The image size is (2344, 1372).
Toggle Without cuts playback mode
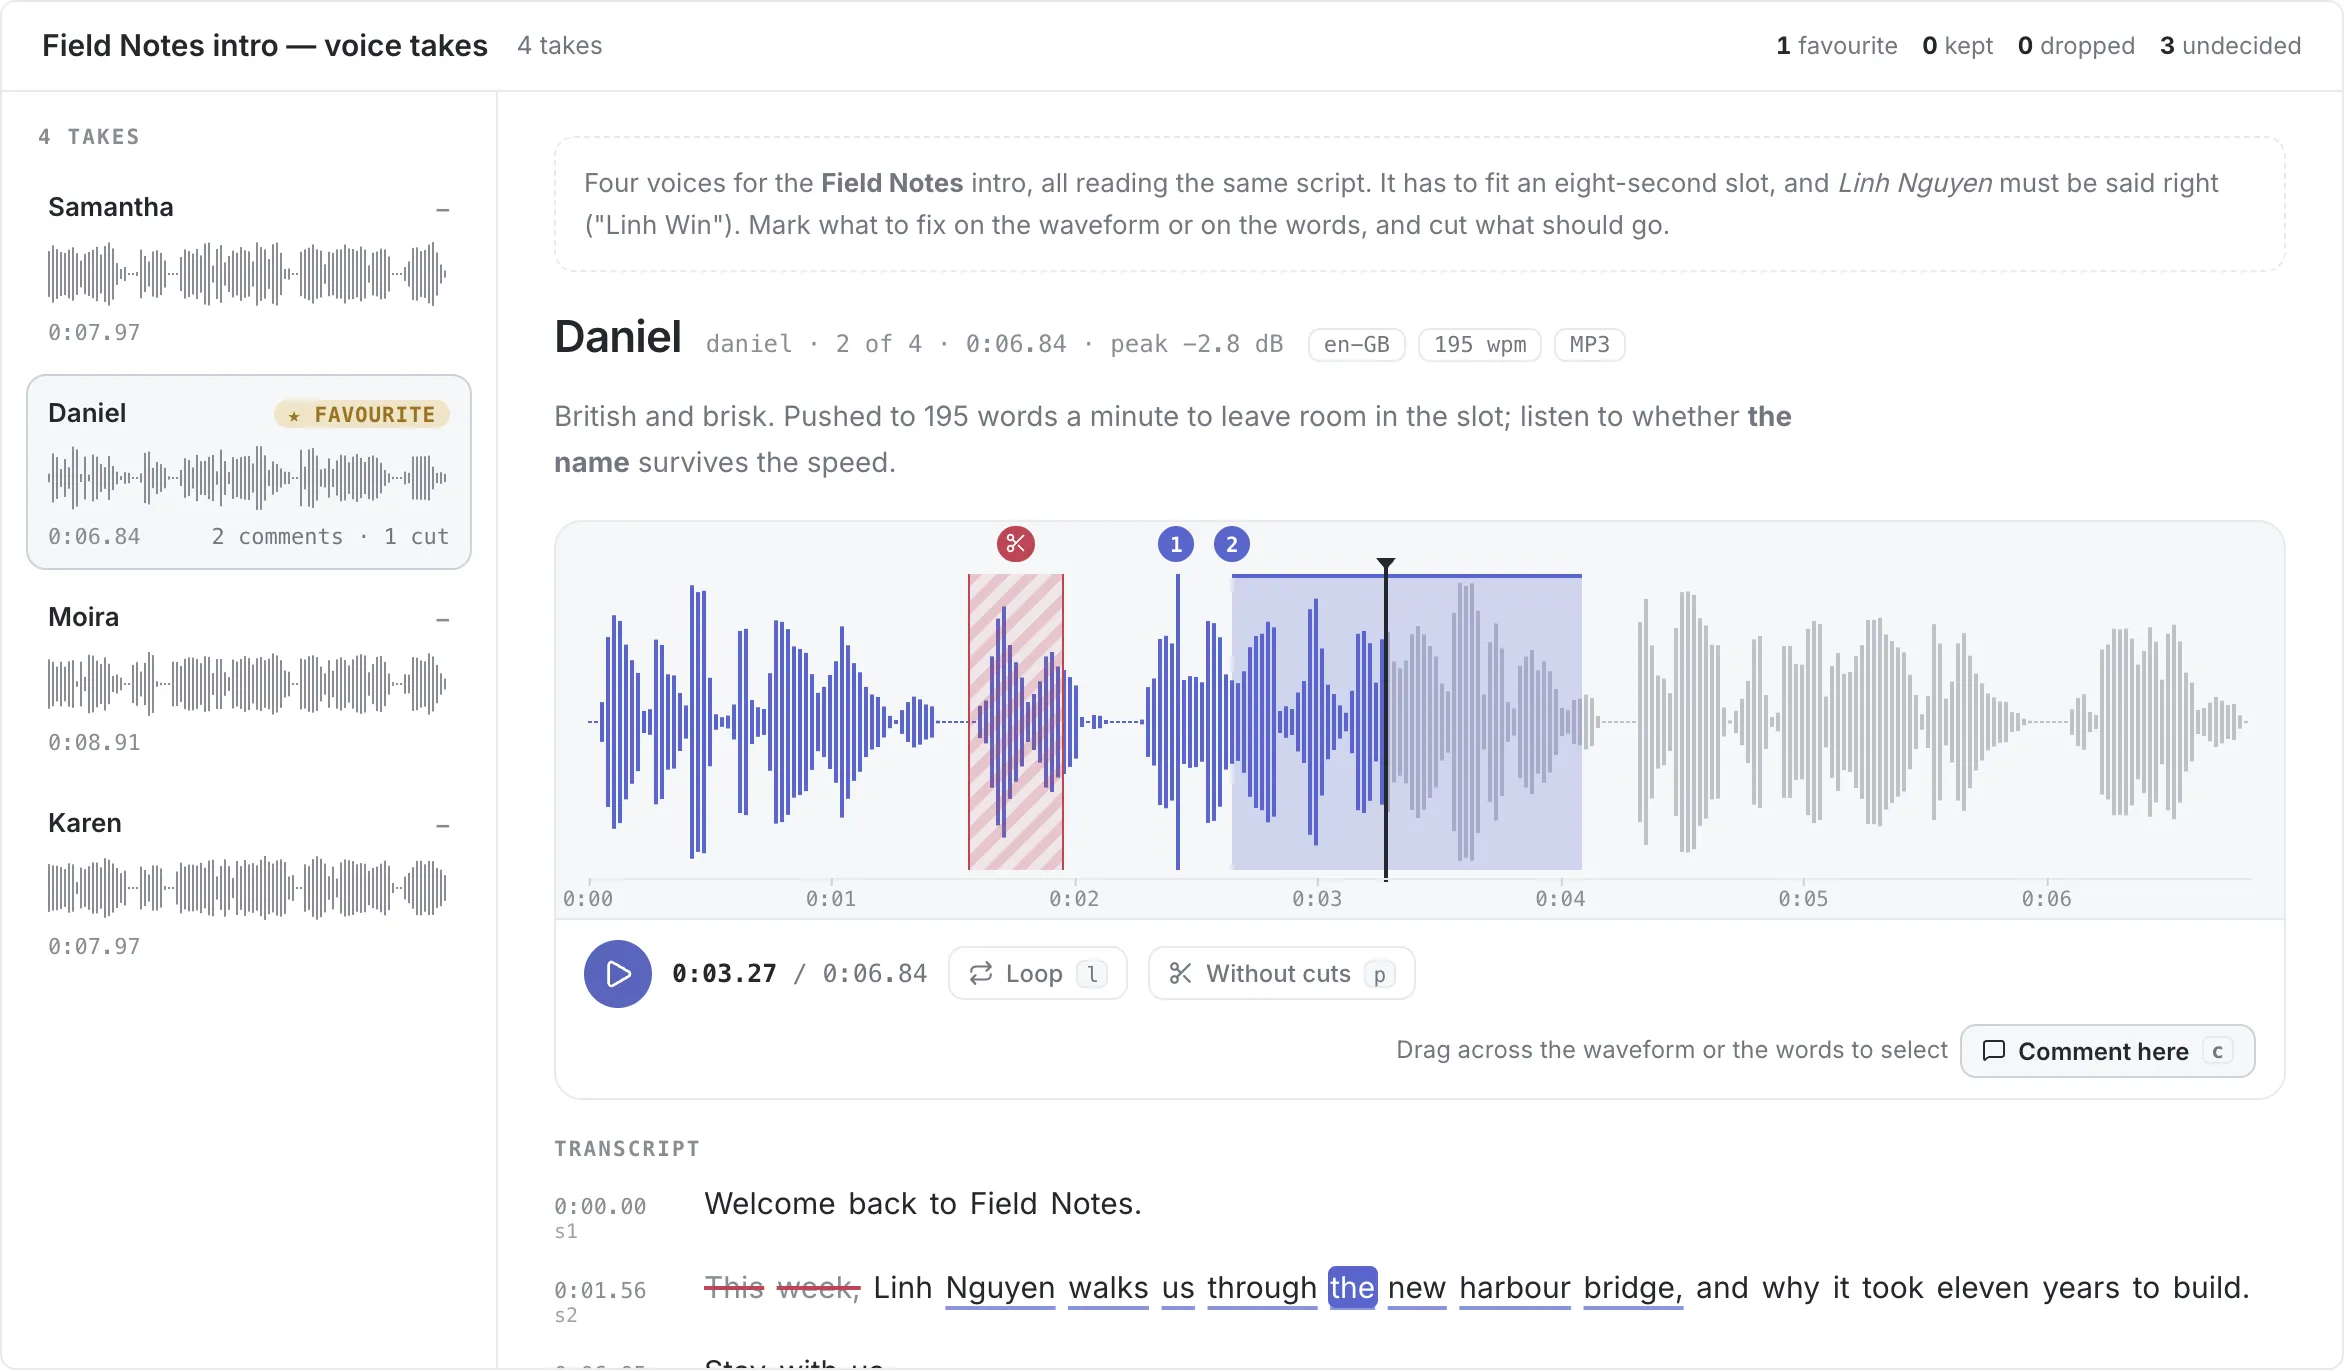[1281, 974]
